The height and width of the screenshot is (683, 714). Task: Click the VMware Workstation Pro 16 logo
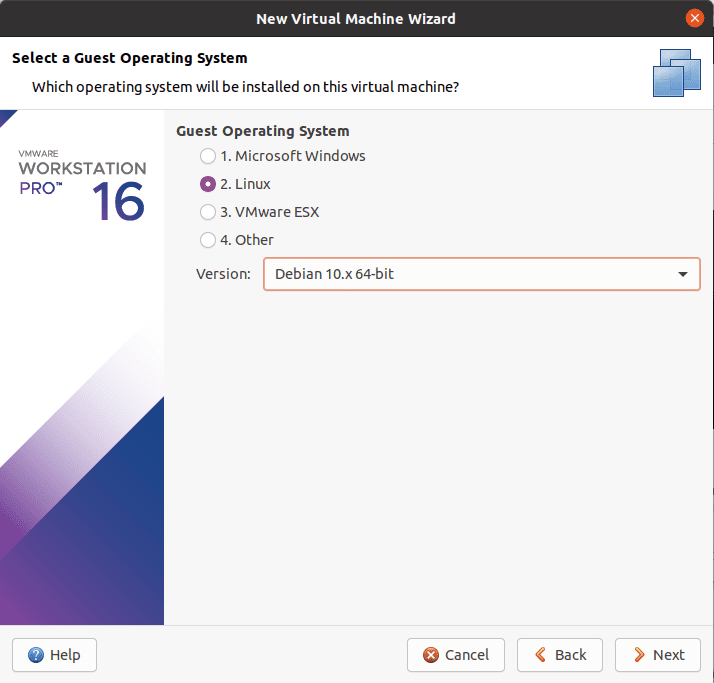click(x=82, y=185)
